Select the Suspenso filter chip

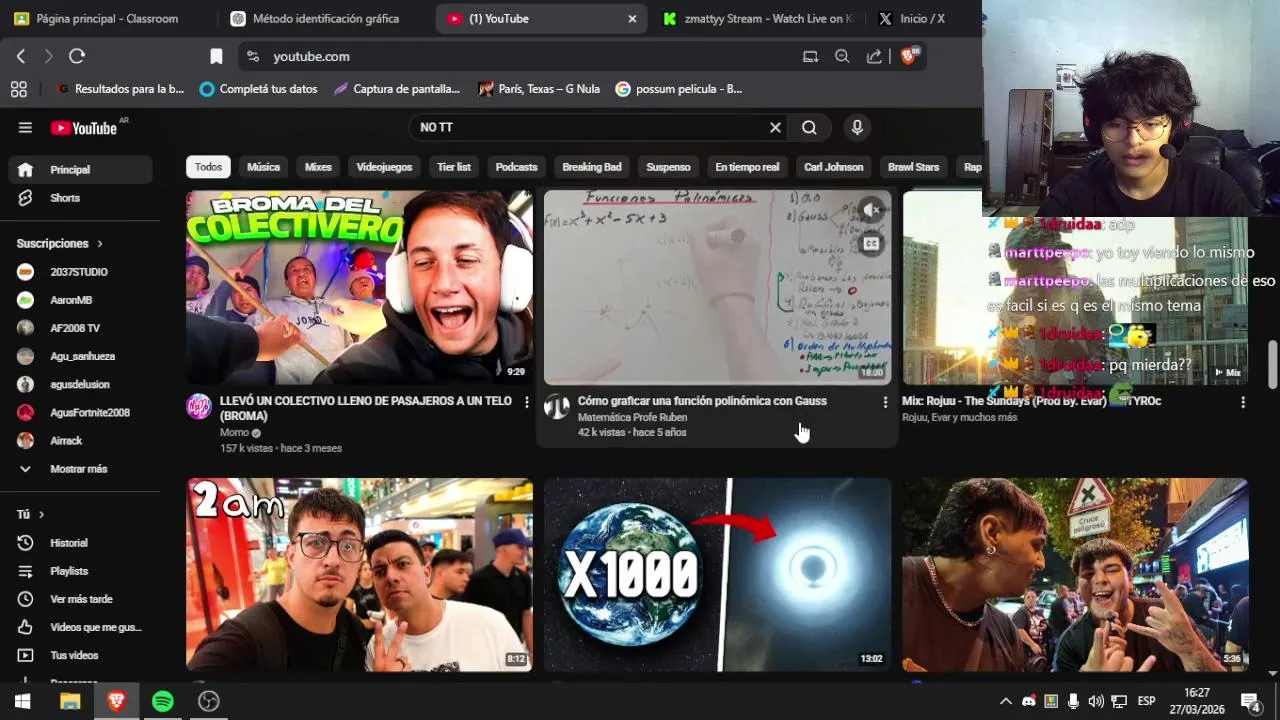(x=668, y=167)
